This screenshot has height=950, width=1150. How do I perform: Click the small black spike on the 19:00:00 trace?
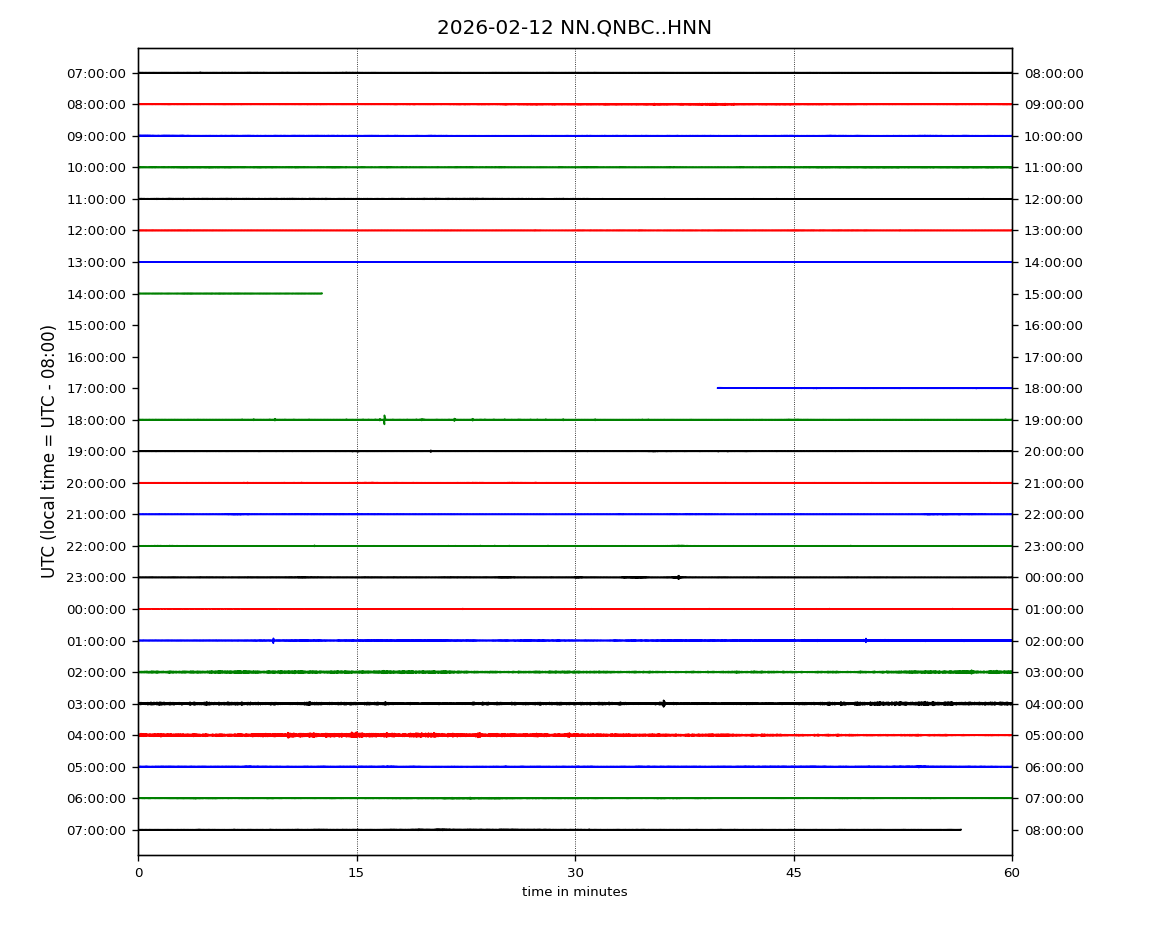431,451
